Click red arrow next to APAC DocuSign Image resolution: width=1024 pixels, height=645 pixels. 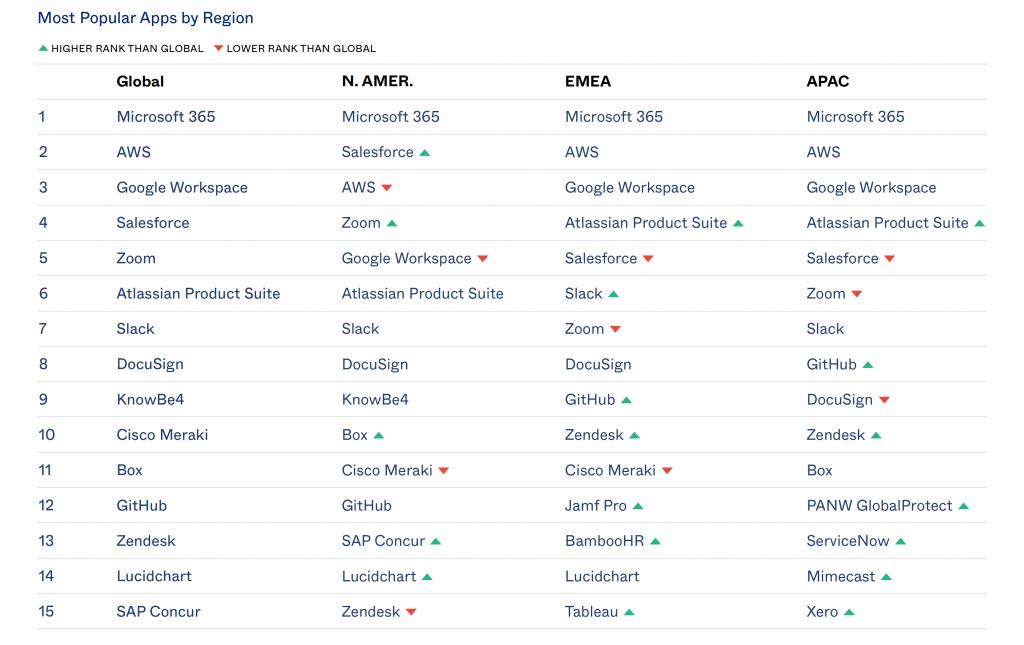884,400
